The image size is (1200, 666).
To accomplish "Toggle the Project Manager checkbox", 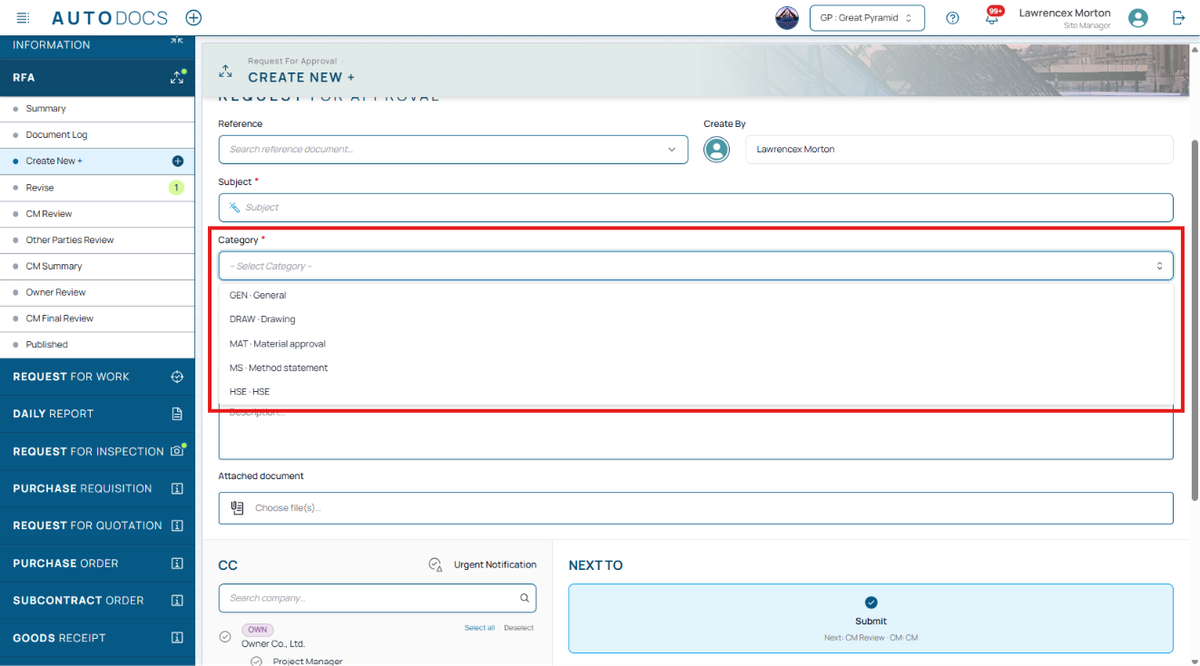I will coord(256,661).
